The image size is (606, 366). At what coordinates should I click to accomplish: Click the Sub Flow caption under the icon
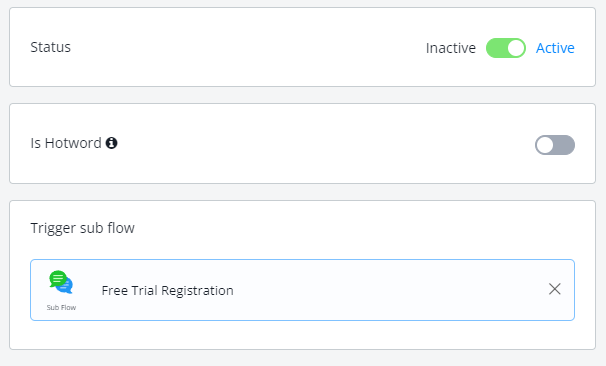coord(61,308)
